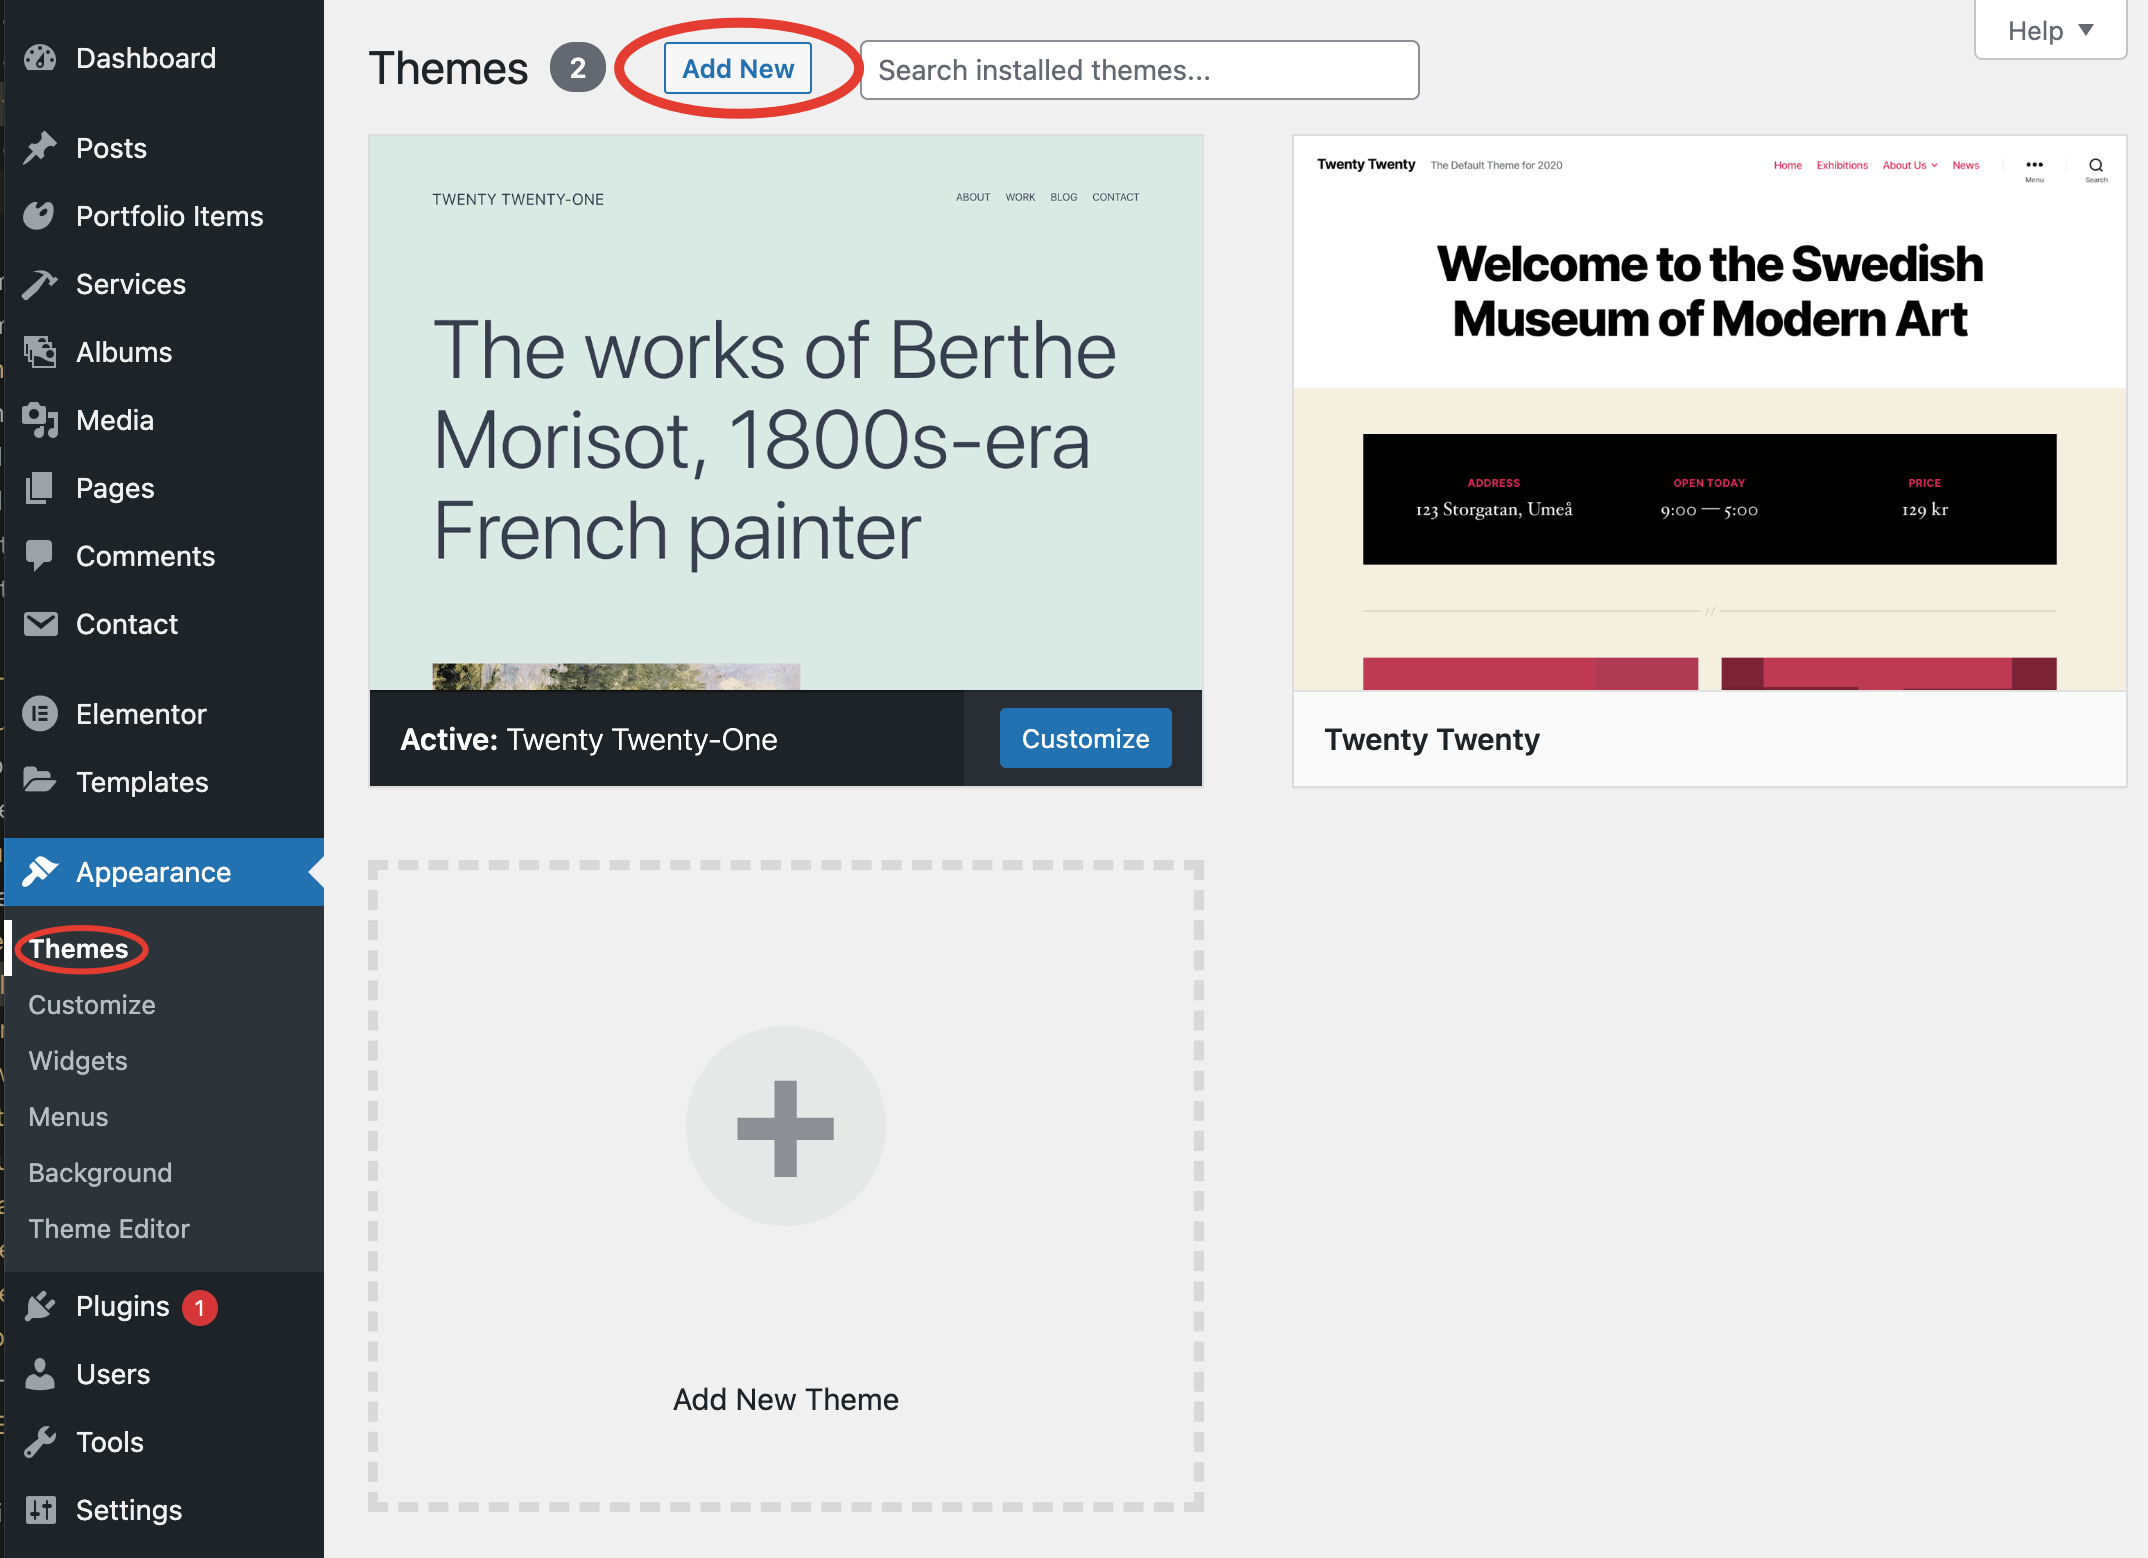Image resolution: width=2148 pixels, height=1558 pixels.
Task: Go to Theme Editor submenu
Action: [109, 1229]
